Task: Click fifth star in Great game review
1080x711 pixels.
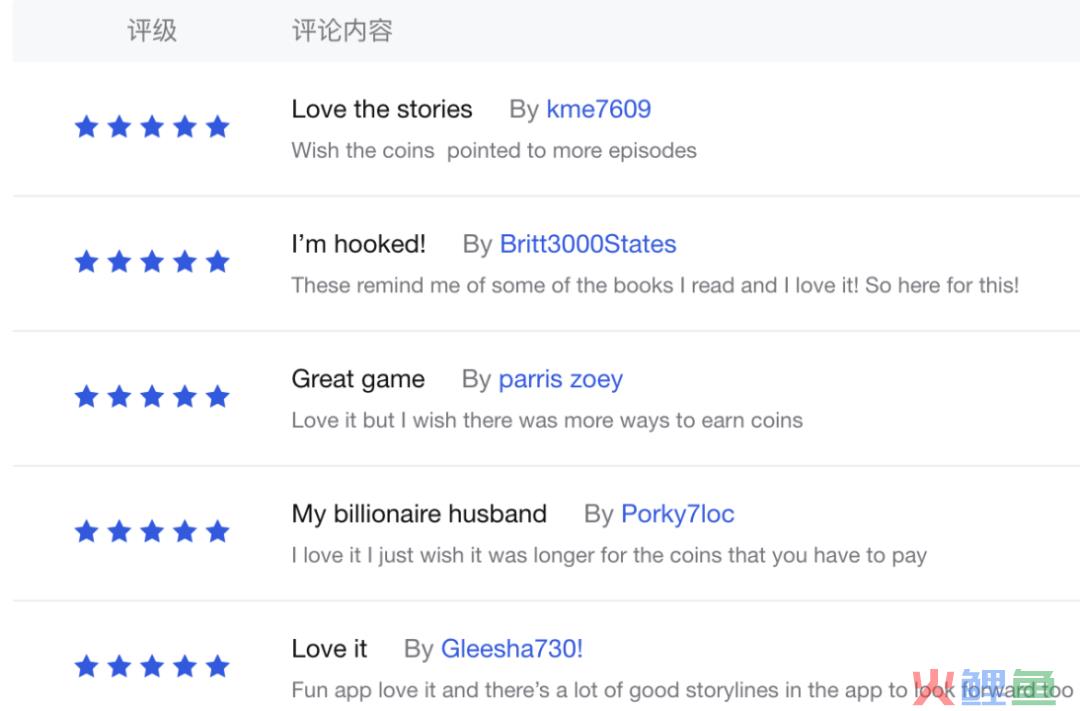Action: 218,397
